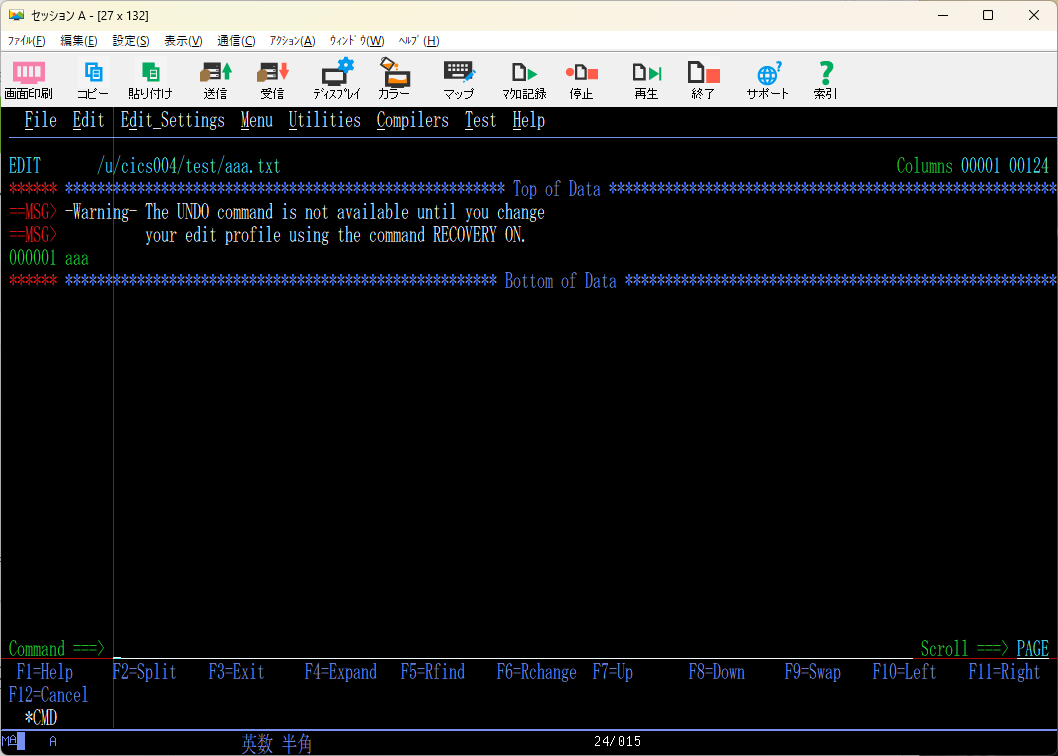Click the F1=Help function key label
Screen dimensions: 1058x756
tap(45, 672)
